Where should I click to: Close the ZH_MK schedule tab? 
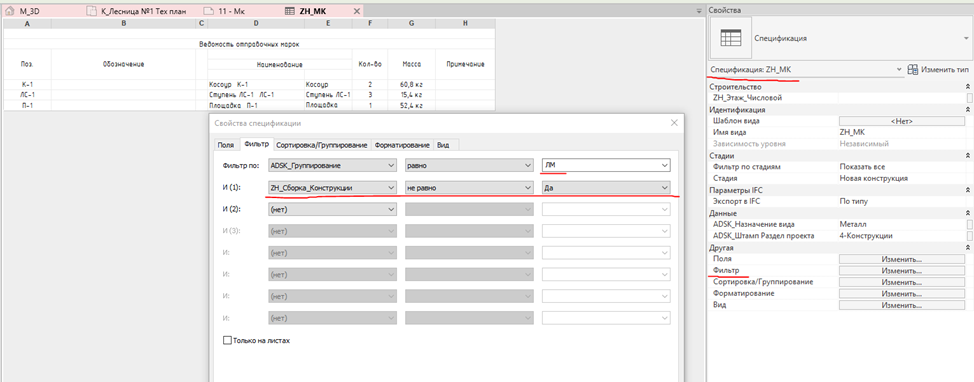point(356,11)
